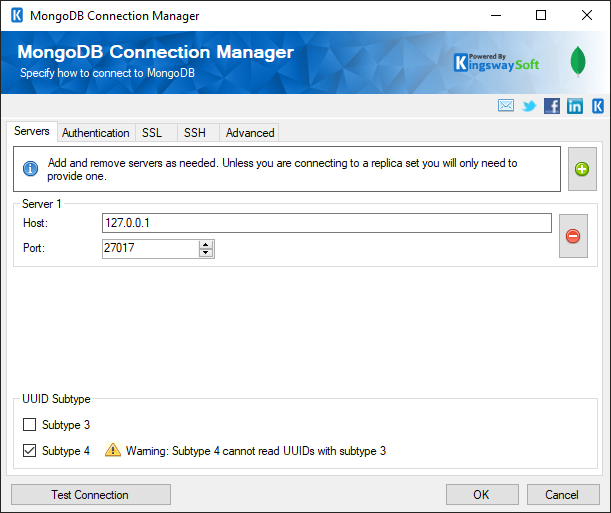Open the Facebook icon

tap(552, 106)
